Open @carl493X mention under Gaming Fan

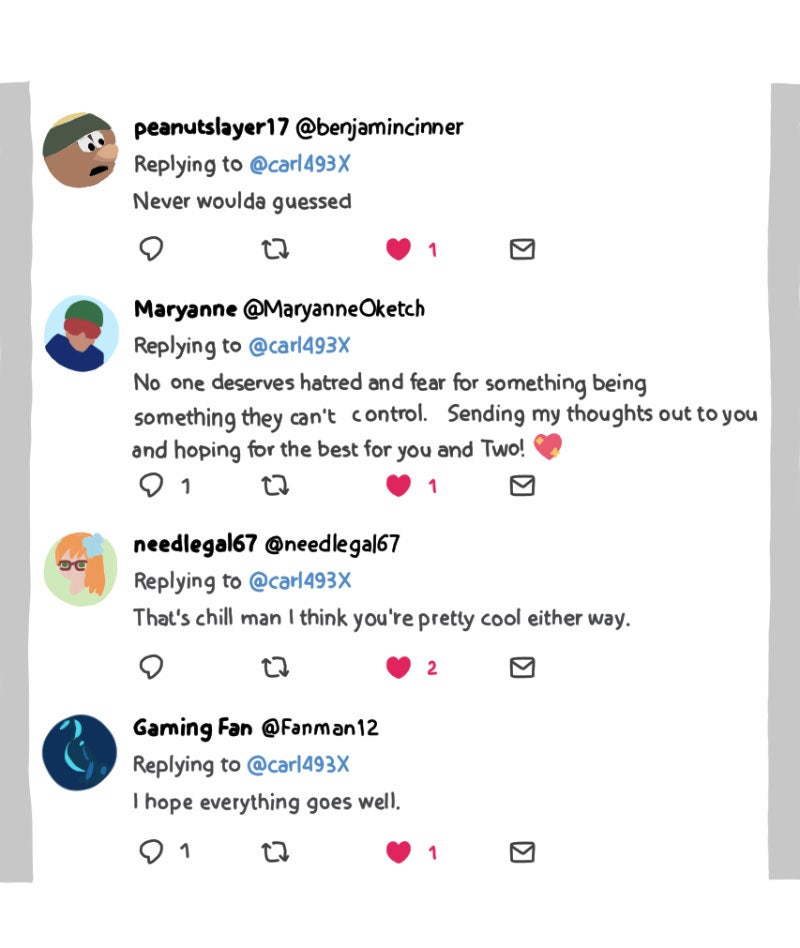[298, 765]
